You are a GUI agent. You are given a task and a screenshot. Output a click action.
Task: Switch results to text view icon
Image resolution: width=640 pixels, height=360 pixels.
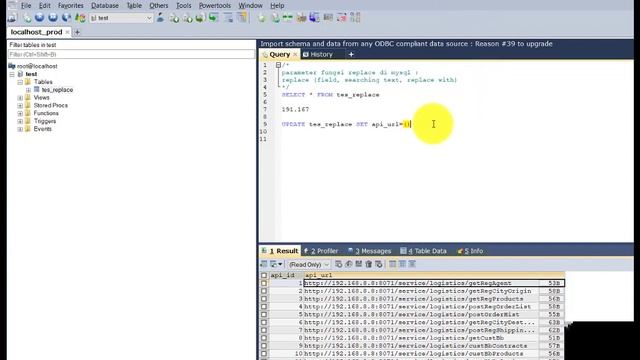pyautogui.click(x=412, y=264)
